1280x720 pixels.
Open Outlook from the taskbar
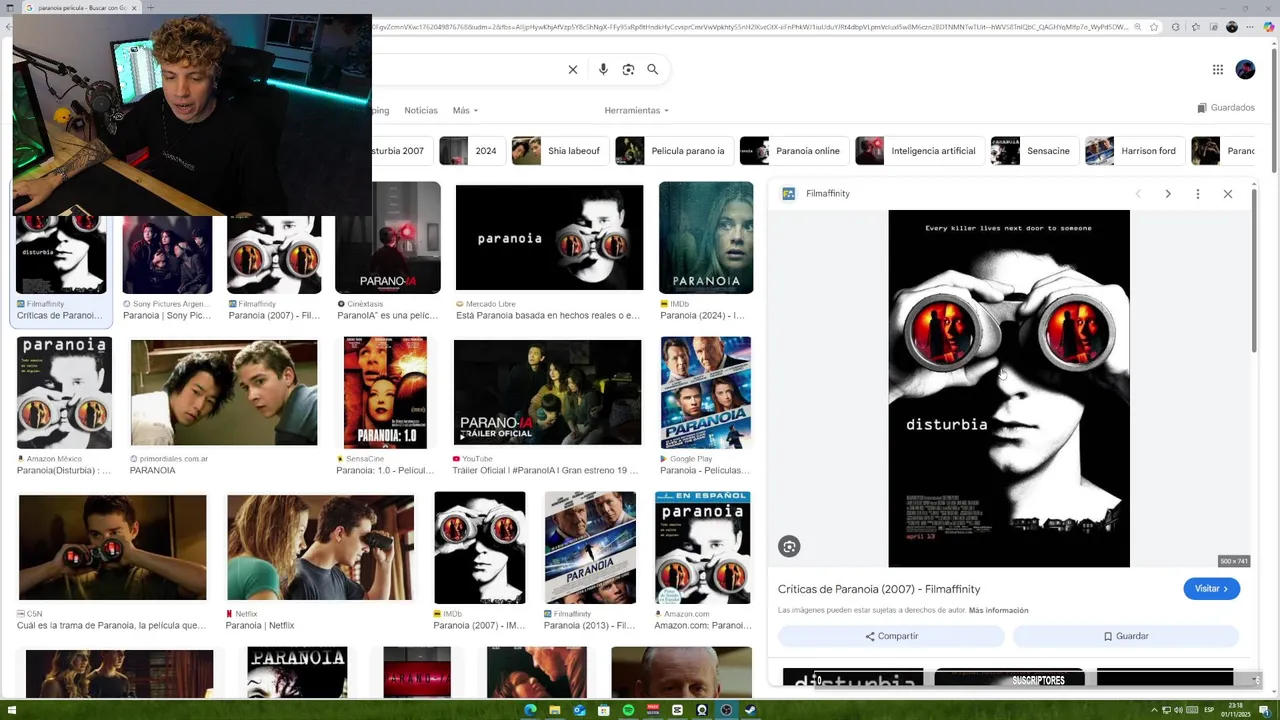point(579,710)
